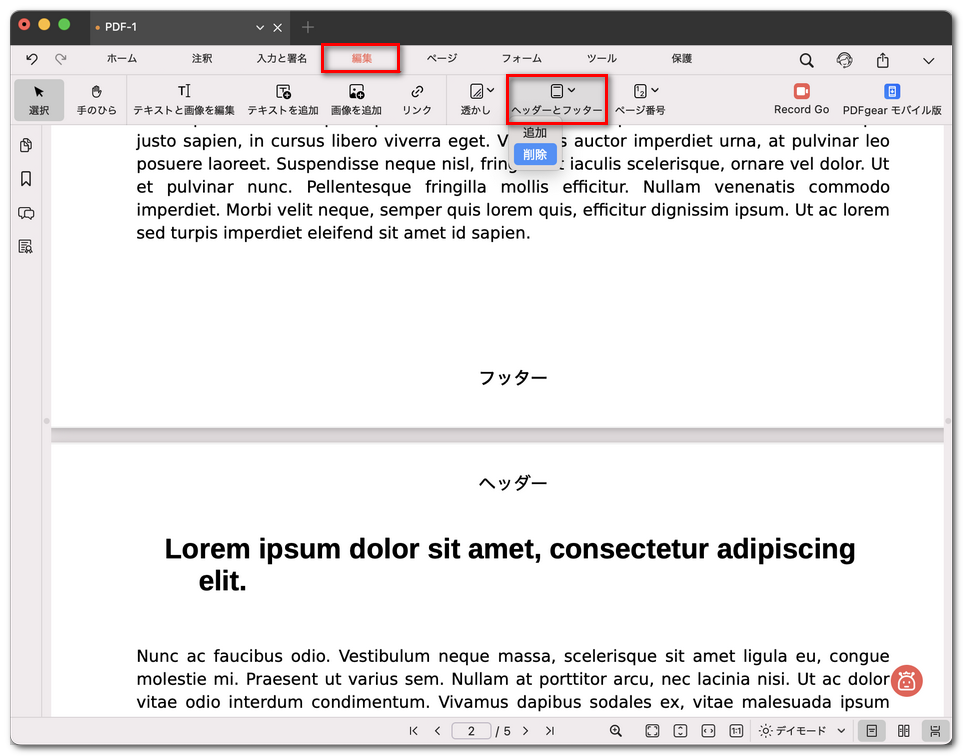
Task: Toggle continuous scrolling view mode
Action: click(935, 731)
